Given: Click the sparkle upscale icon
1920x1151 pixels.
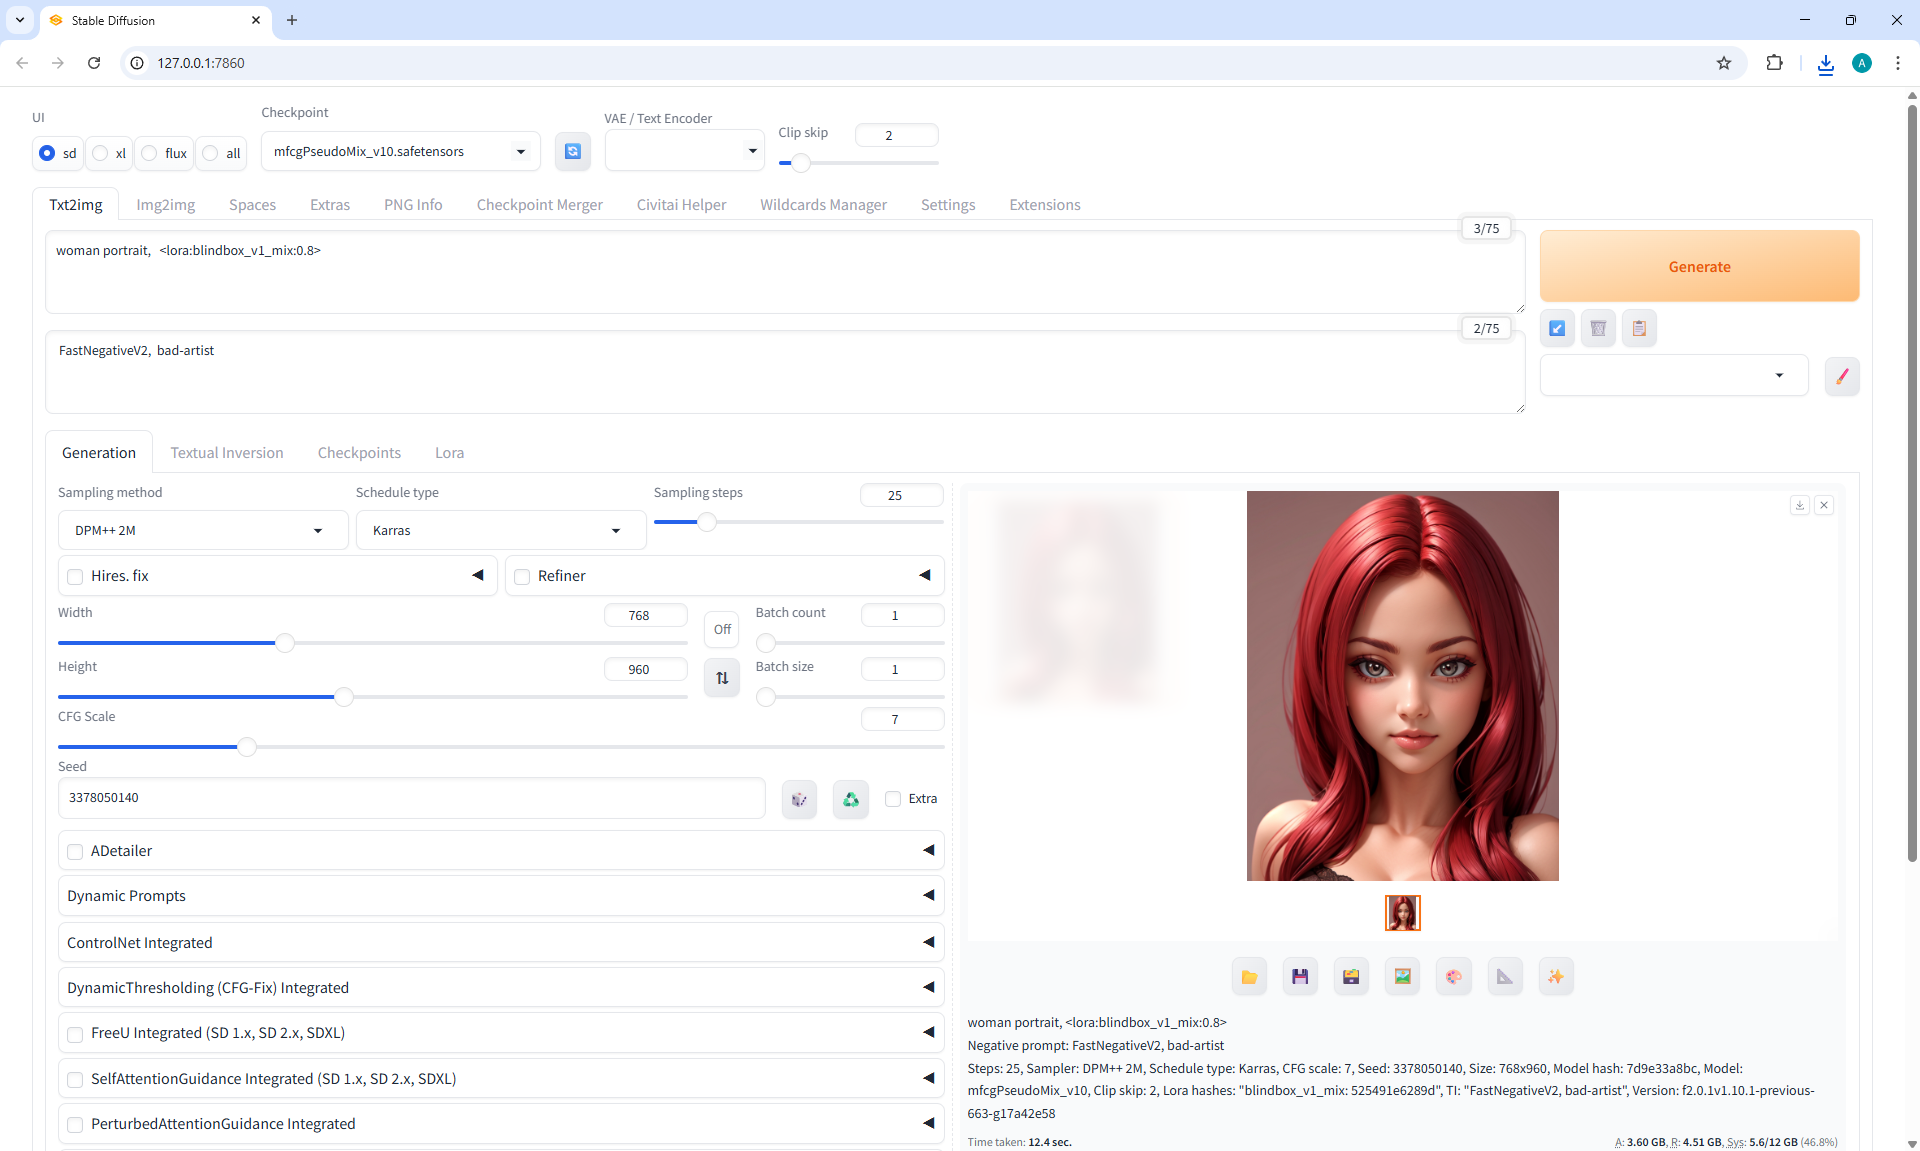Looking at the screenshot, I should (1555, 977).
